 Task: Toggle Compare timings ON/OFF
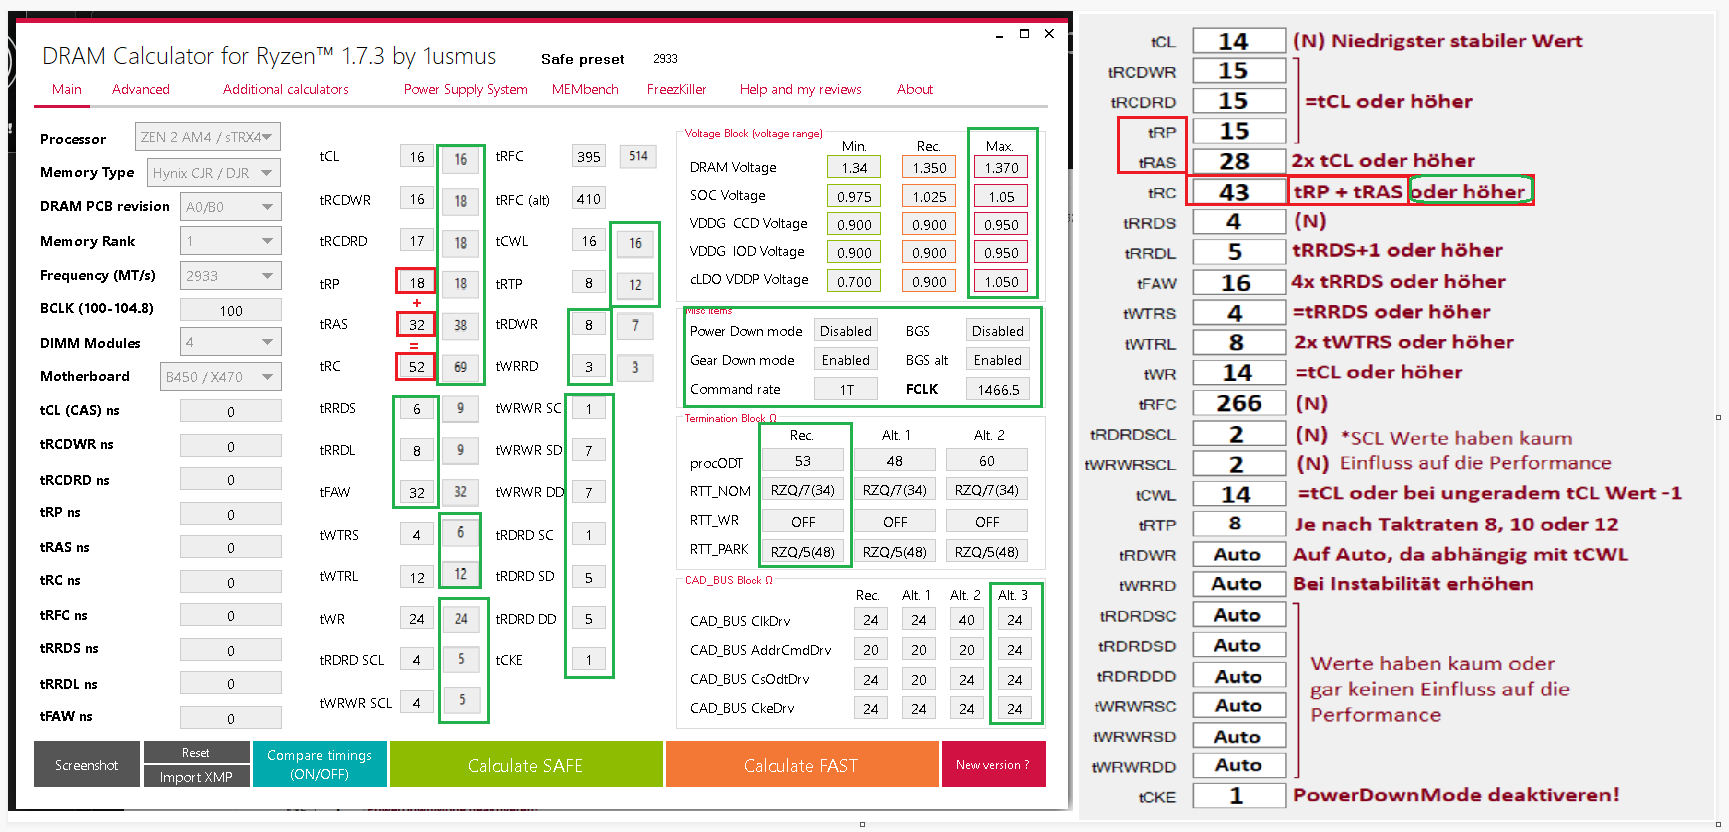pyautogui.click(x=320, y=765)
